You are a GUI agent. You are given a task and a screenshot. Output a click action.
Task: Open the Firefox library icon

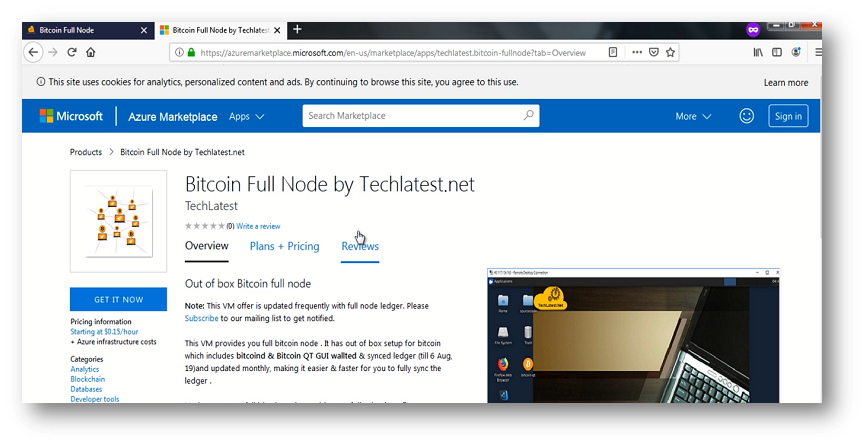click(758, 52)
